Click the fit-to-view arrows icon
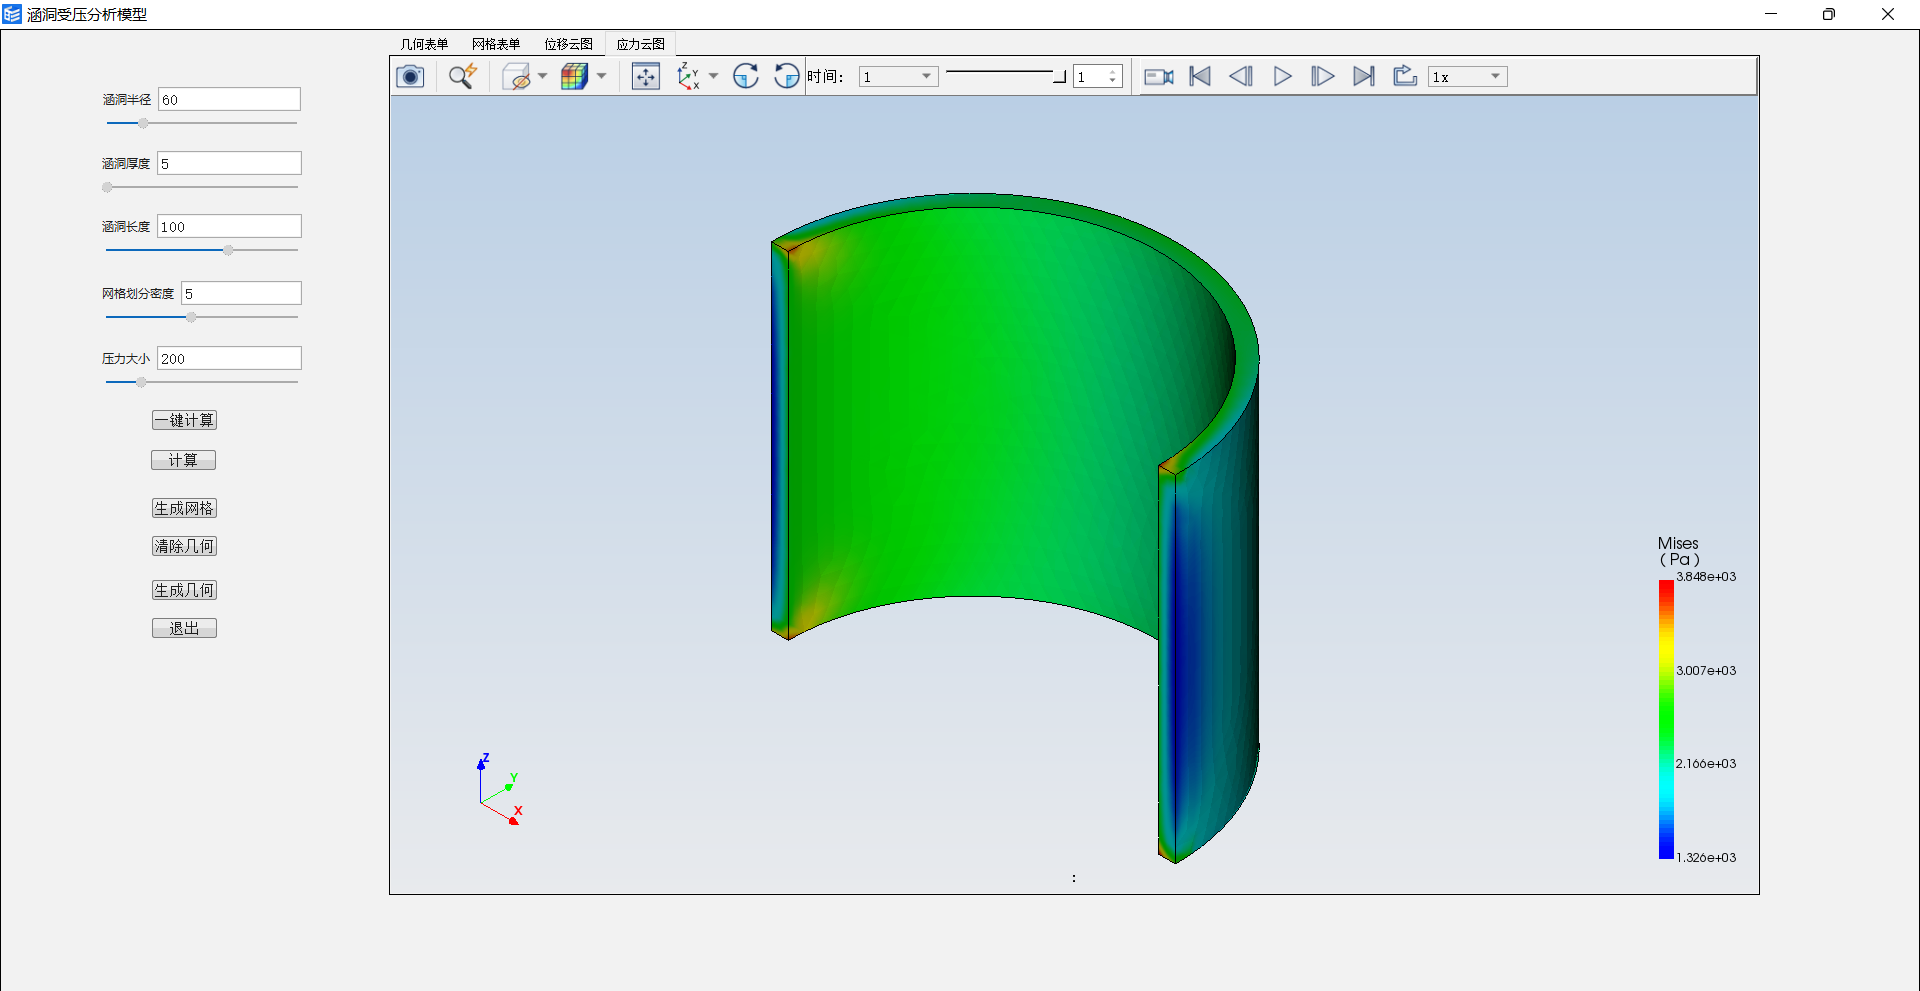This screenshot has width=1920, height=991. point(646,76)
